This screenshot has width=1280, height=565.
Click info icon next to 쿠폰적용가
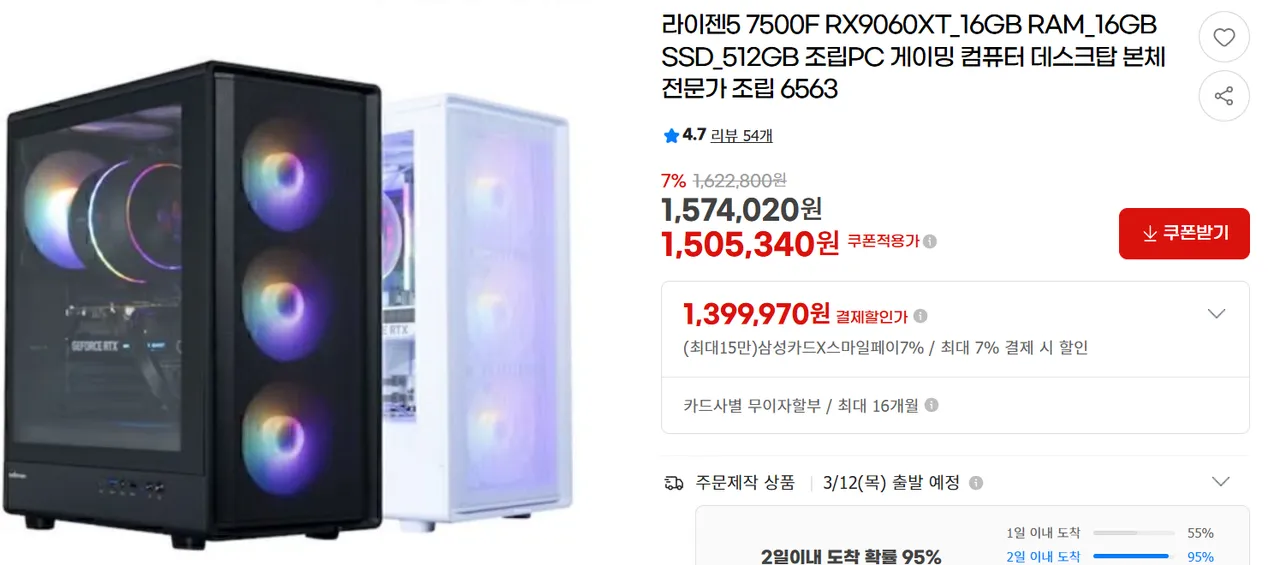930,241
